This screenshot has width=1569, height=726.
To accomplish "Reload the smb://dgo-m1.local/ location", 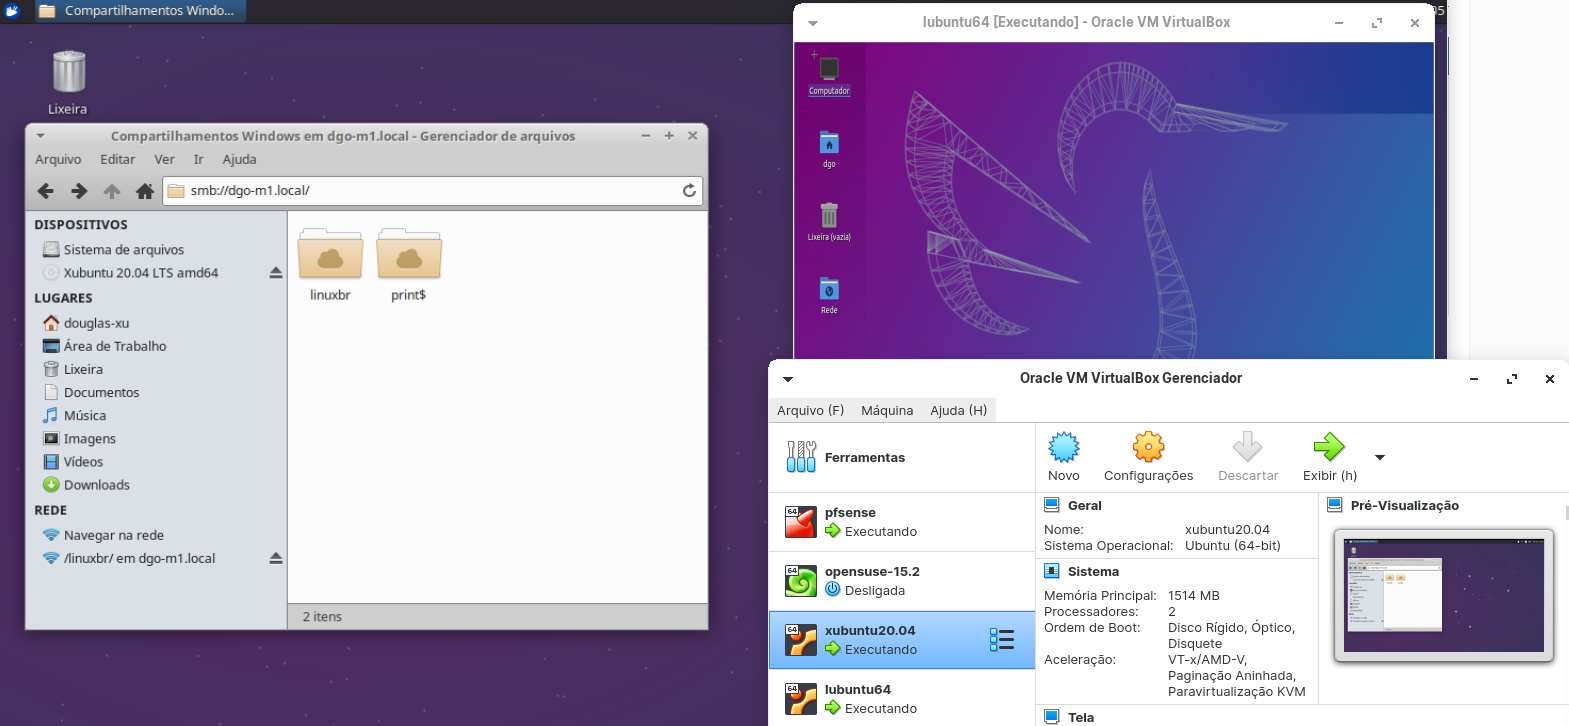I will [689, 191].
